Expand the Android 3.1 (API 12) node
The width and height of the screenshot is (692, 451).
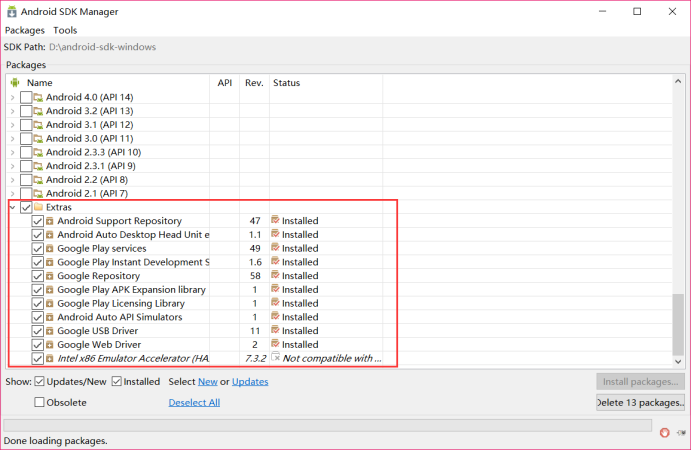(x=12, y=125)
